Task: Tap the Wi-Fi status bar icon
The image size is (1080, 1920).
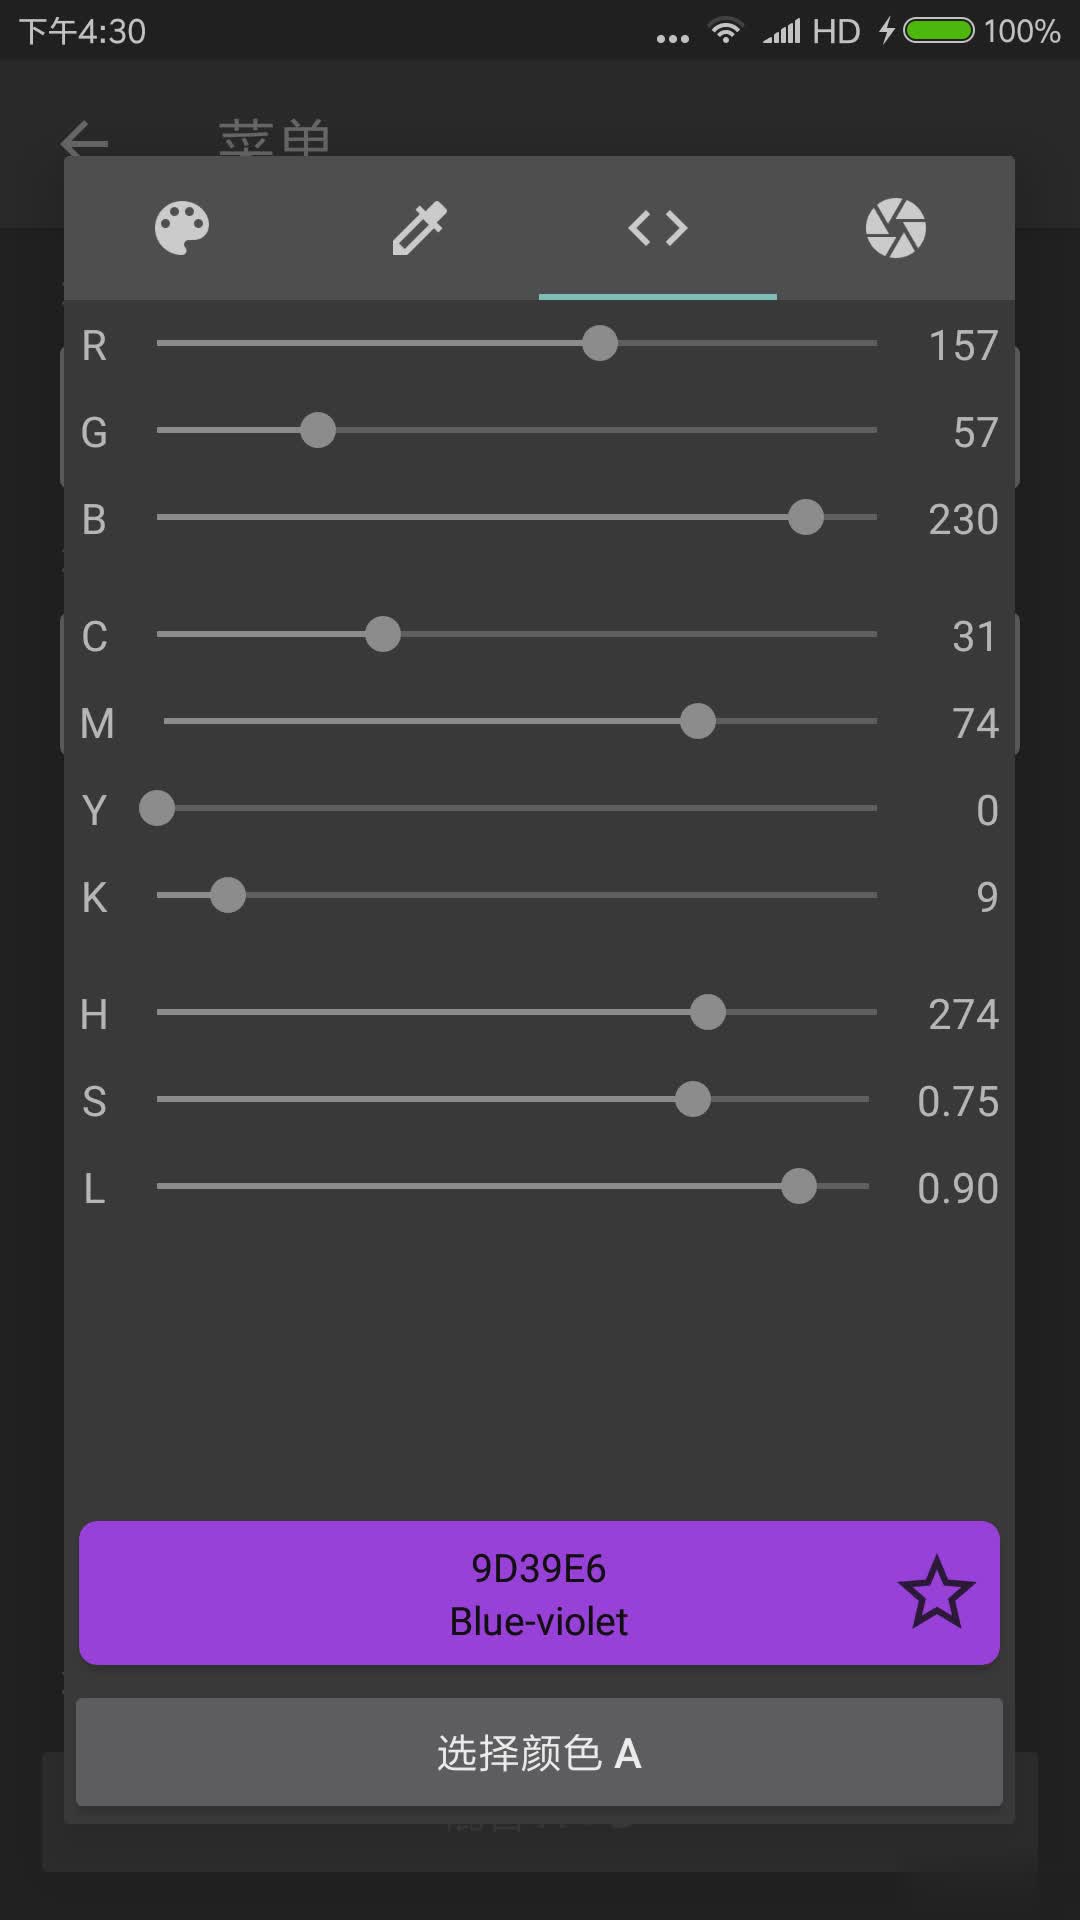Action: (x=726, y=31)
